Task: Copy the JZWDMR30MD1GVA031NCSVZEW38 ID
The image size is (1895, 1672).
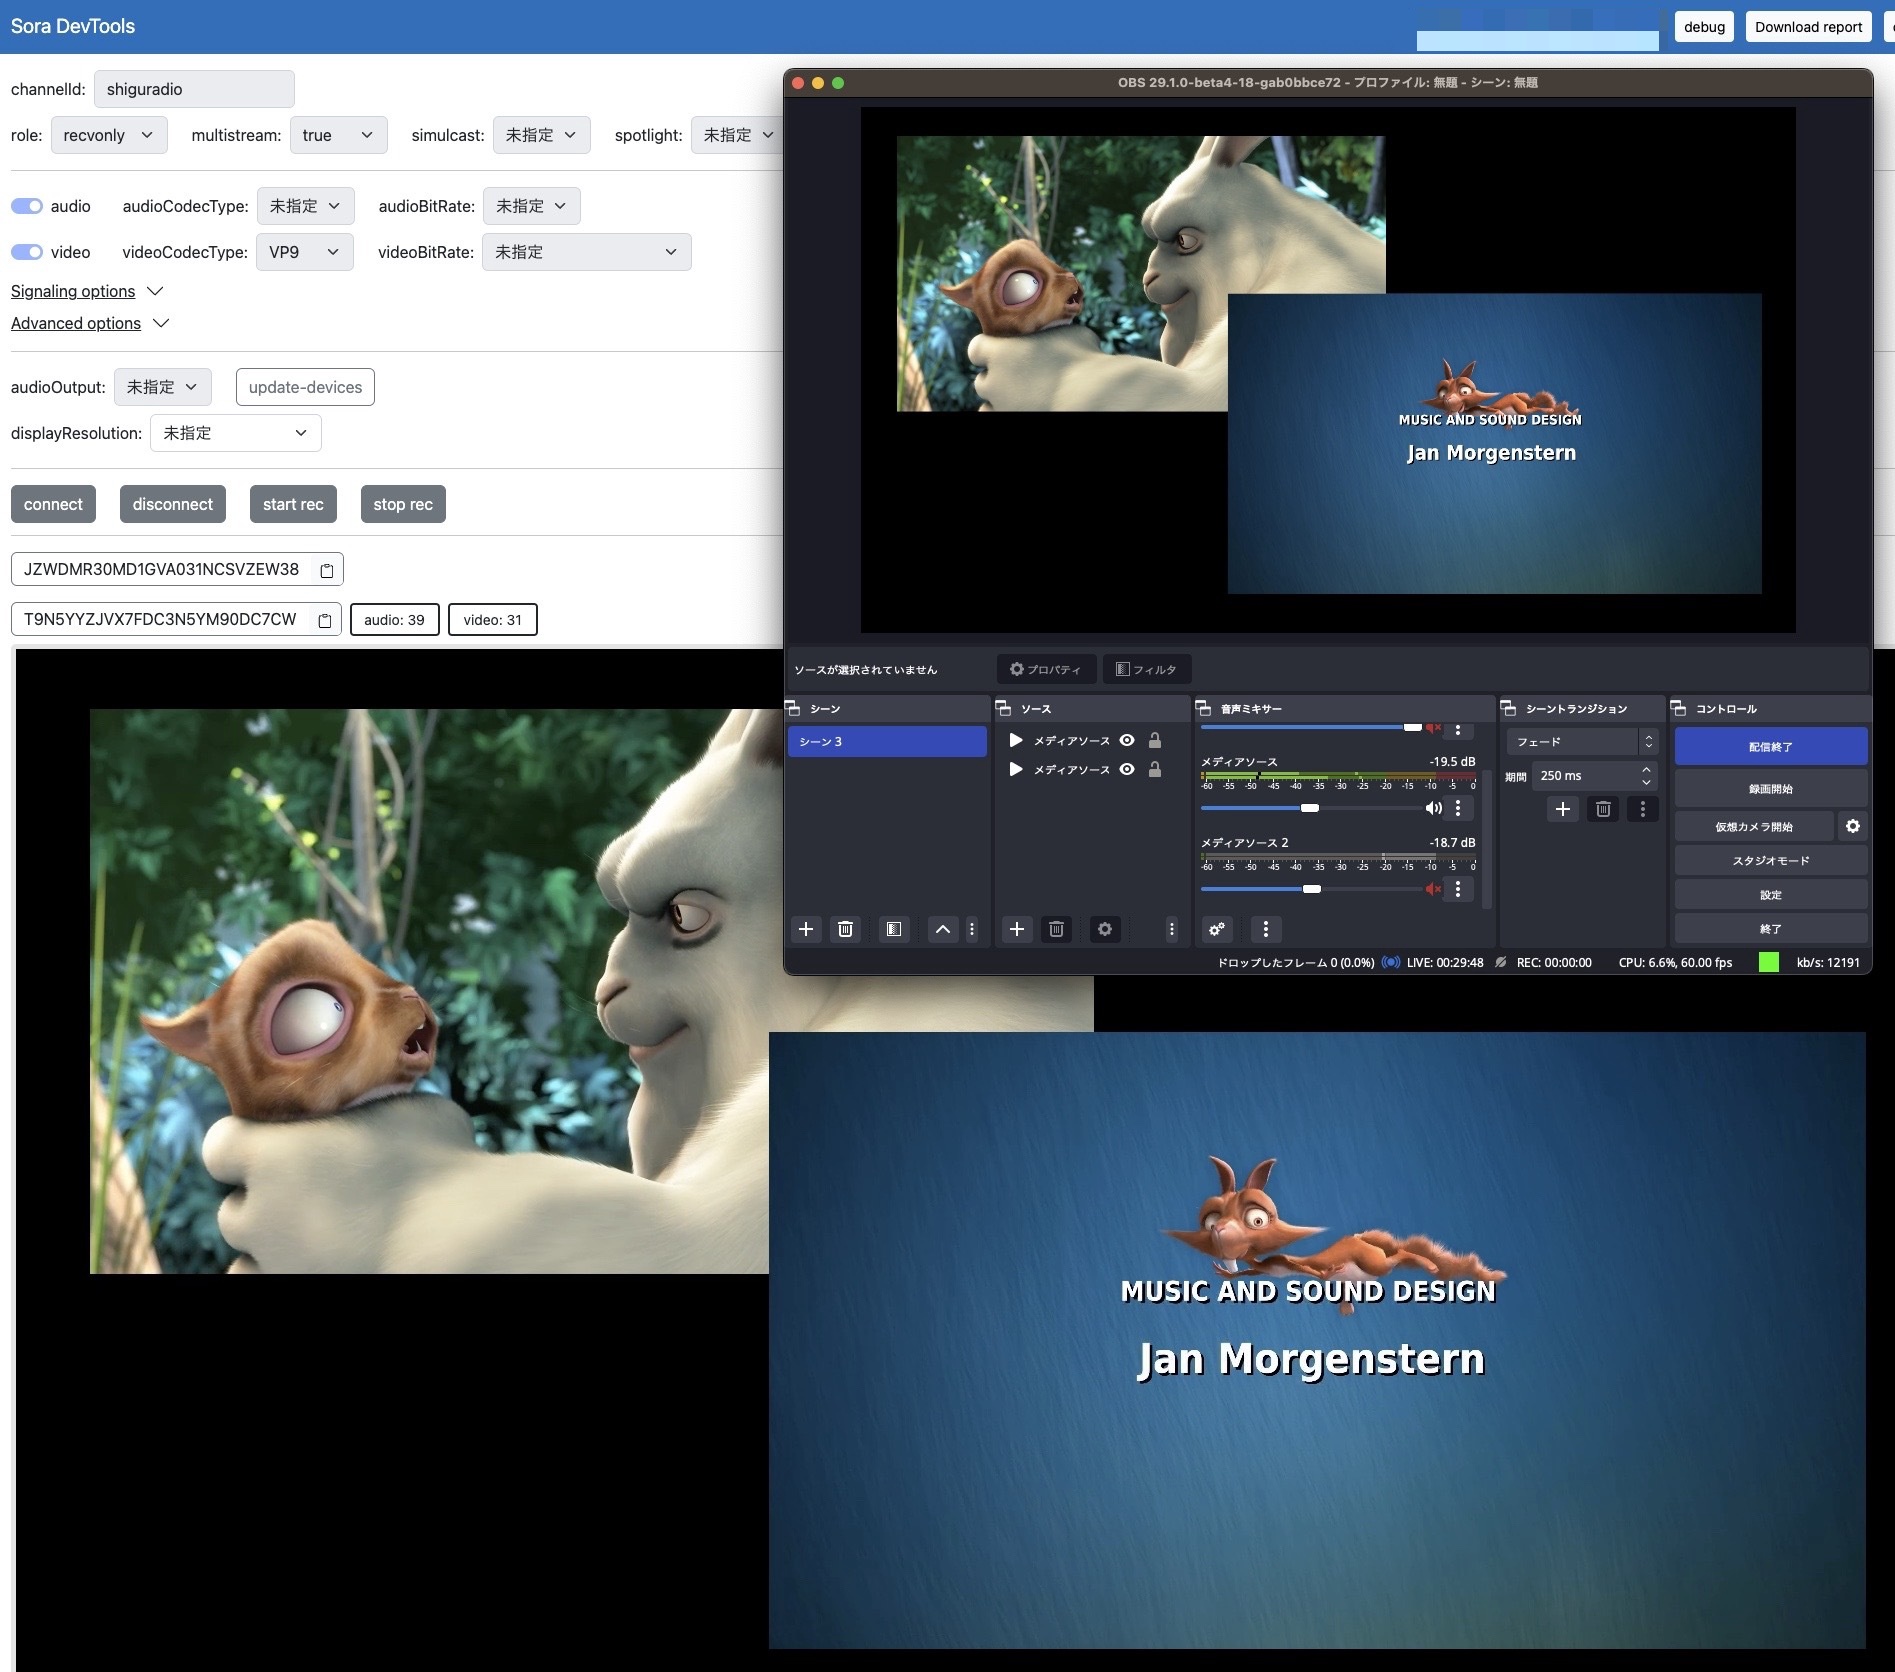Action: [327, 570]
